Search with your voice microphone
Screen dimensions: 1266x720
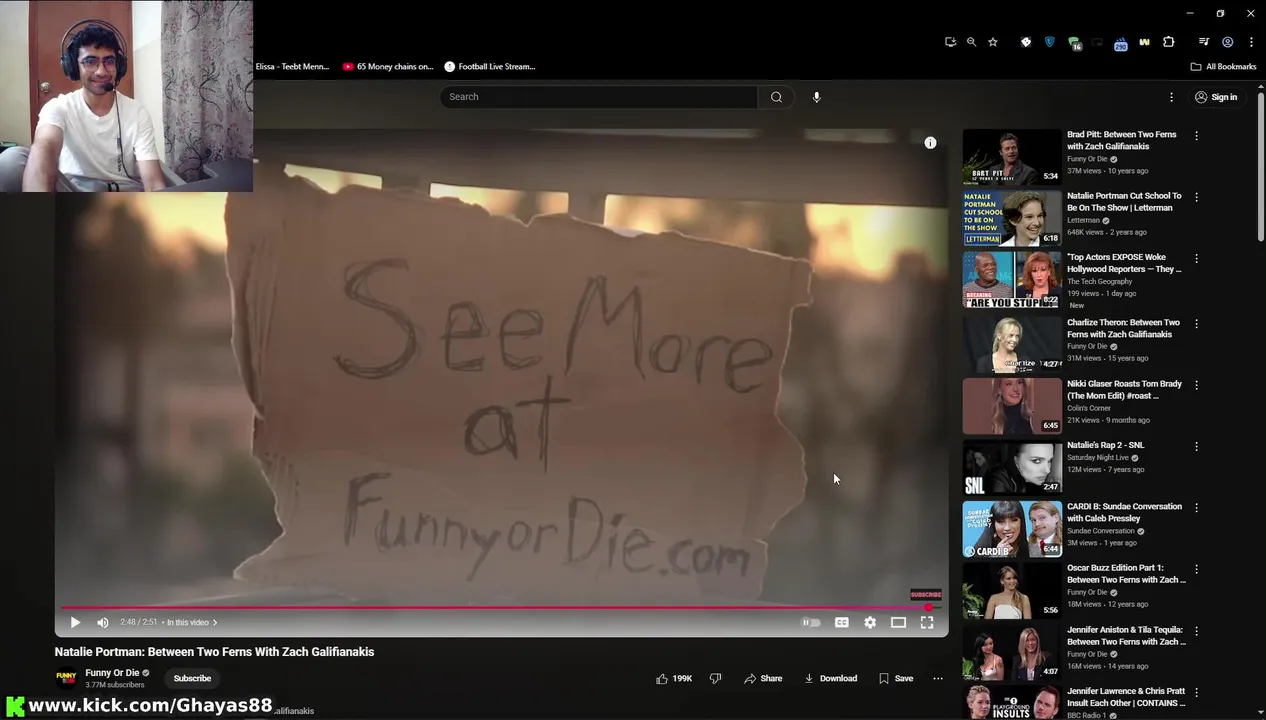pos(816,97)
